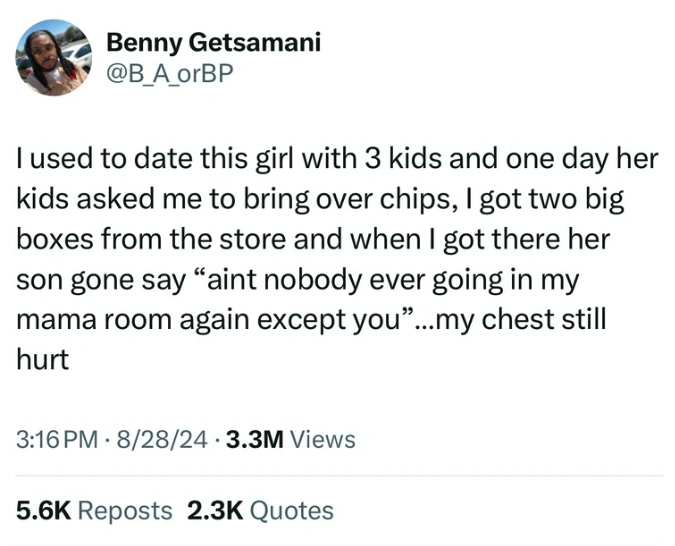
Task: Open the 2.3K Quotes list
Action: click(x=259, y=510)
